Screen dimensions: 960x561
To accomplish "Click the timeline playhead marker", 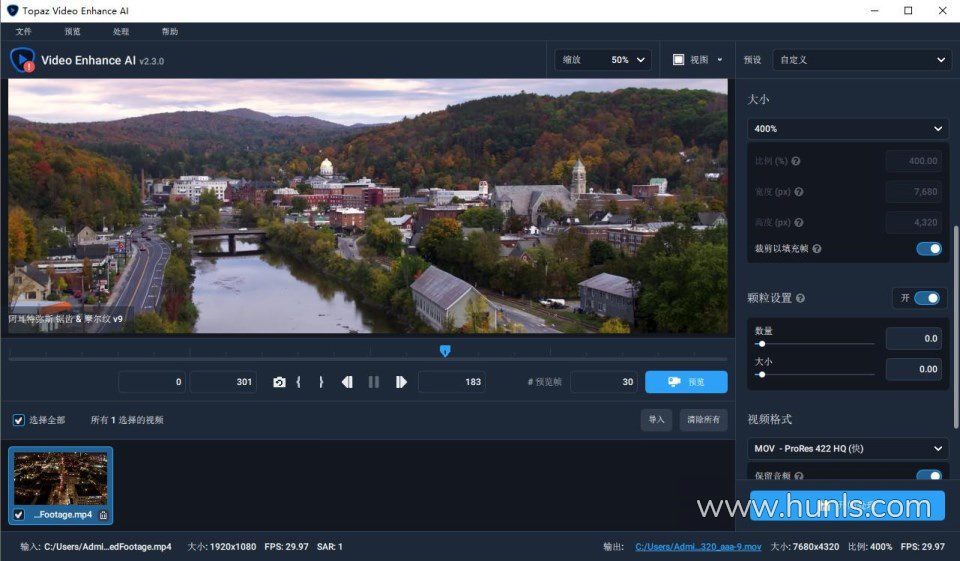I will (445, 351).
